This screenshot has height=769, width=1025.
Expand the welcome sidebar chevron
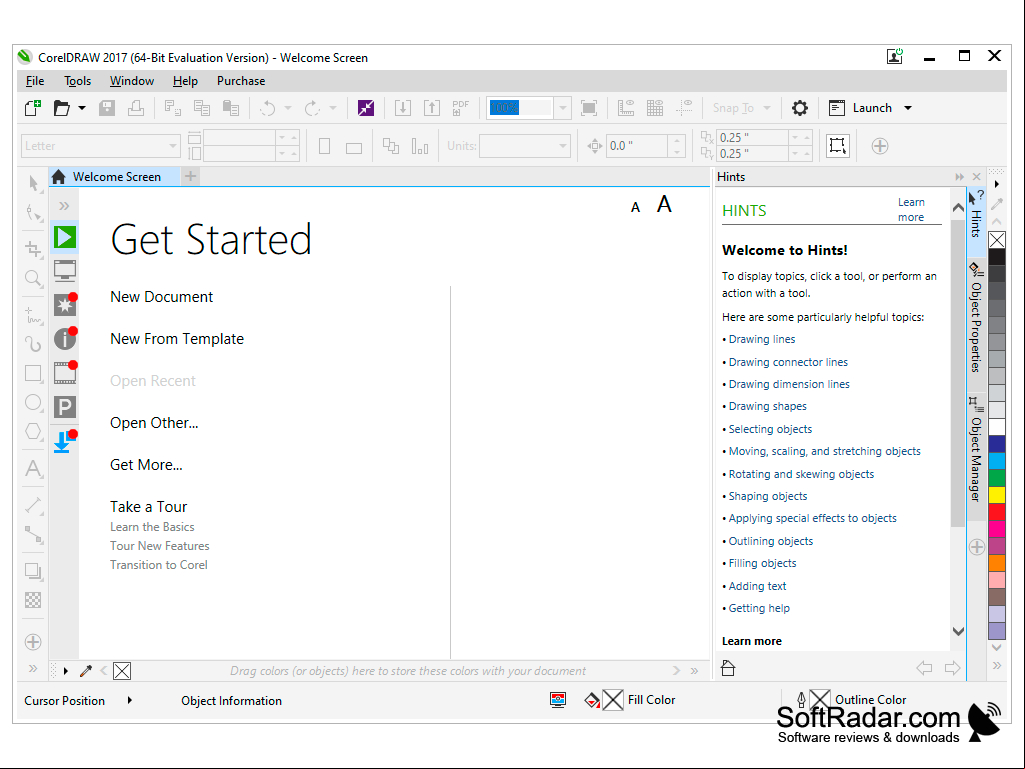[x=64, y=206]
